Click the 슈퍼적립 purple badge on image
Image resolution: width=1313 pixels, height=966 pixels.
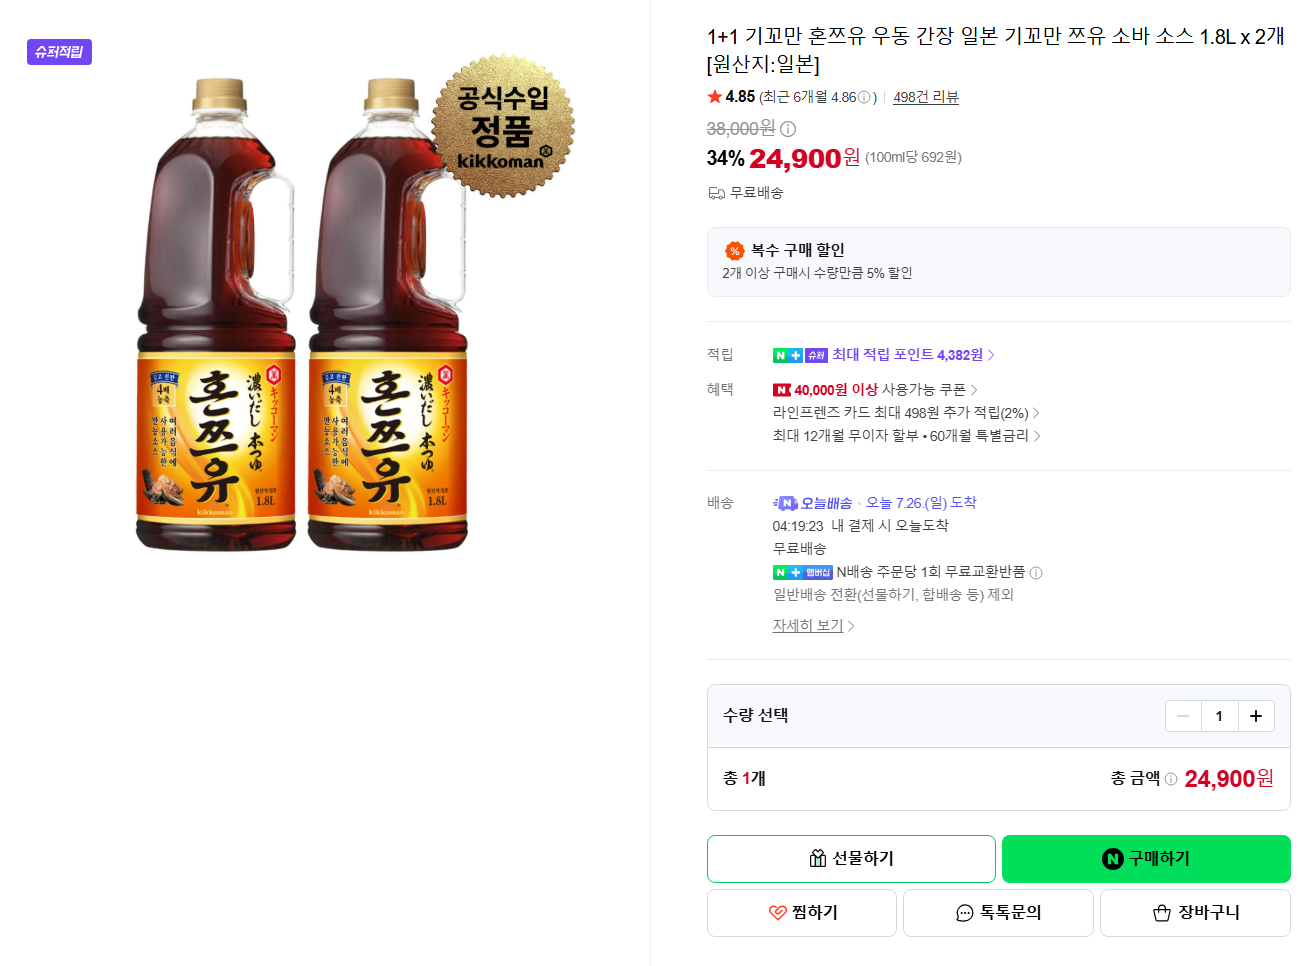(x=59, y=52)
